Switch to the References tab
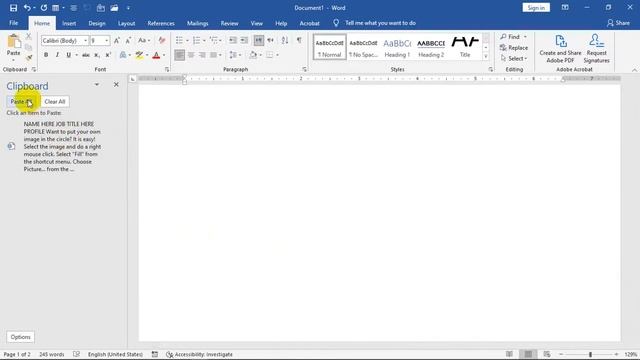 (161, 23)
